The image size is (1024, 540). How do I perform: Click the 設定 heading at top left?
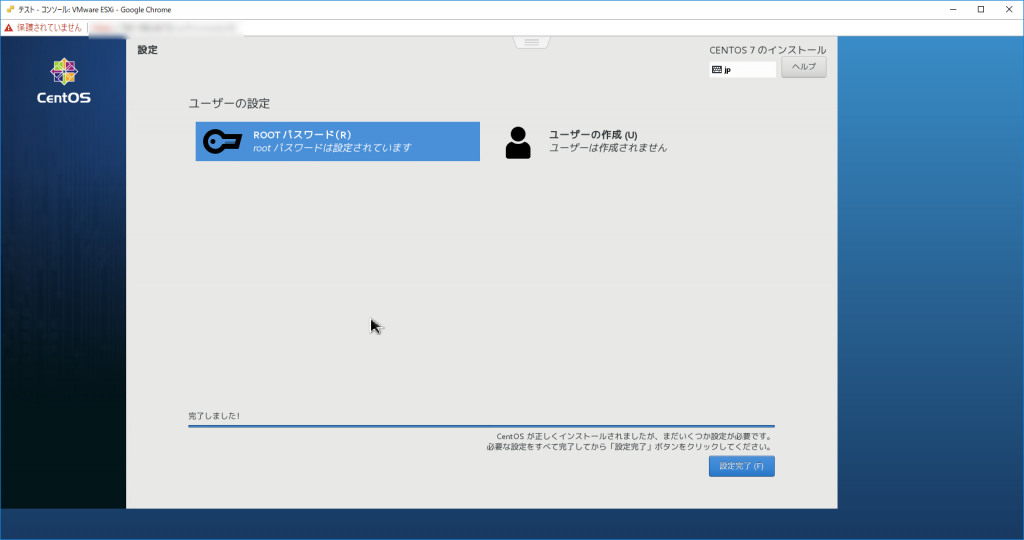point(148,50)
